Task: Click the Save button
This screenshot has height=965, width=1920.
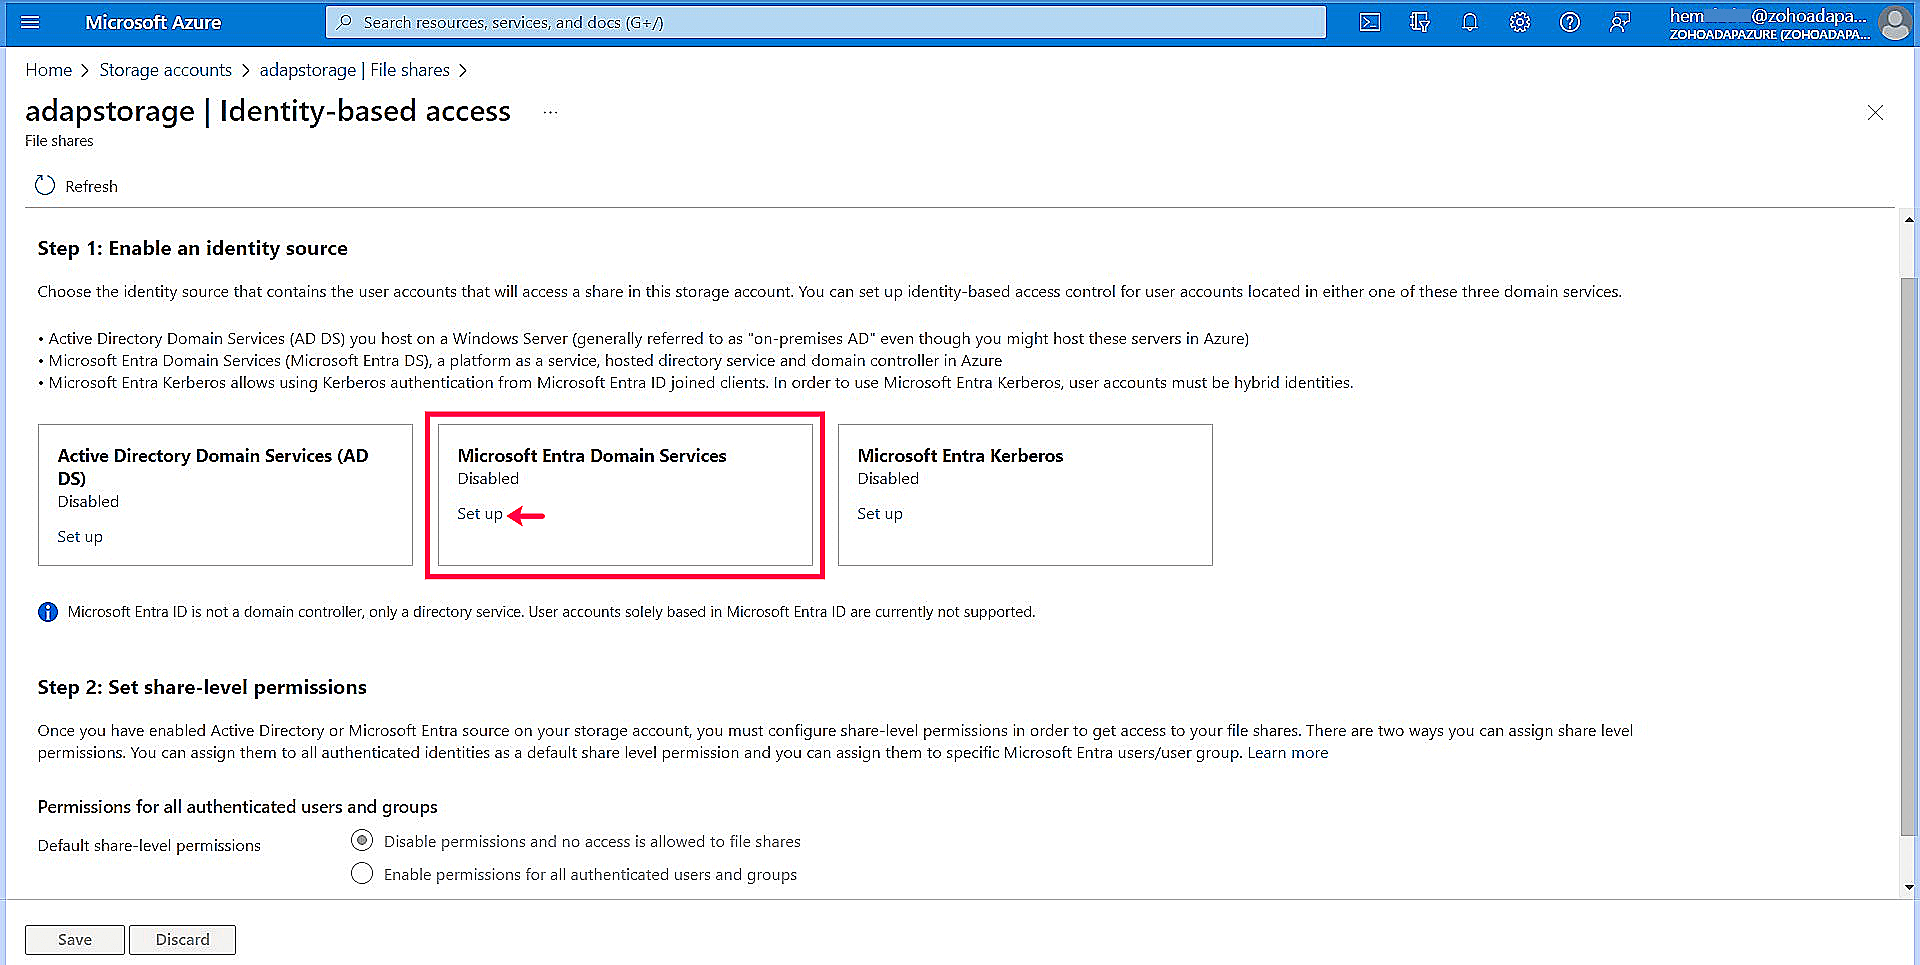Action: tap(74, 939)
